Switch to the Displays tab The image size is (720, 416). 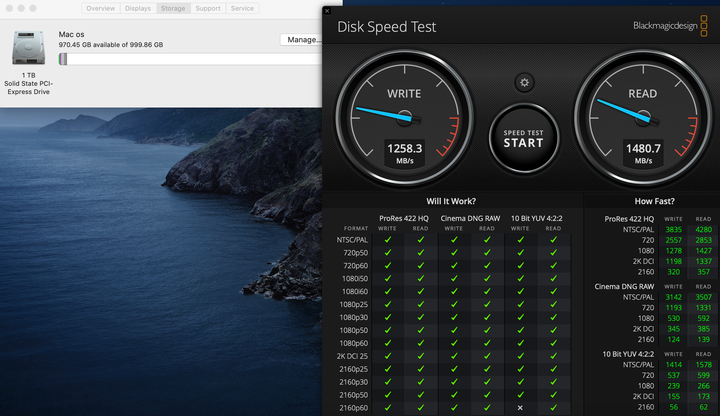(x=138, y=8)
